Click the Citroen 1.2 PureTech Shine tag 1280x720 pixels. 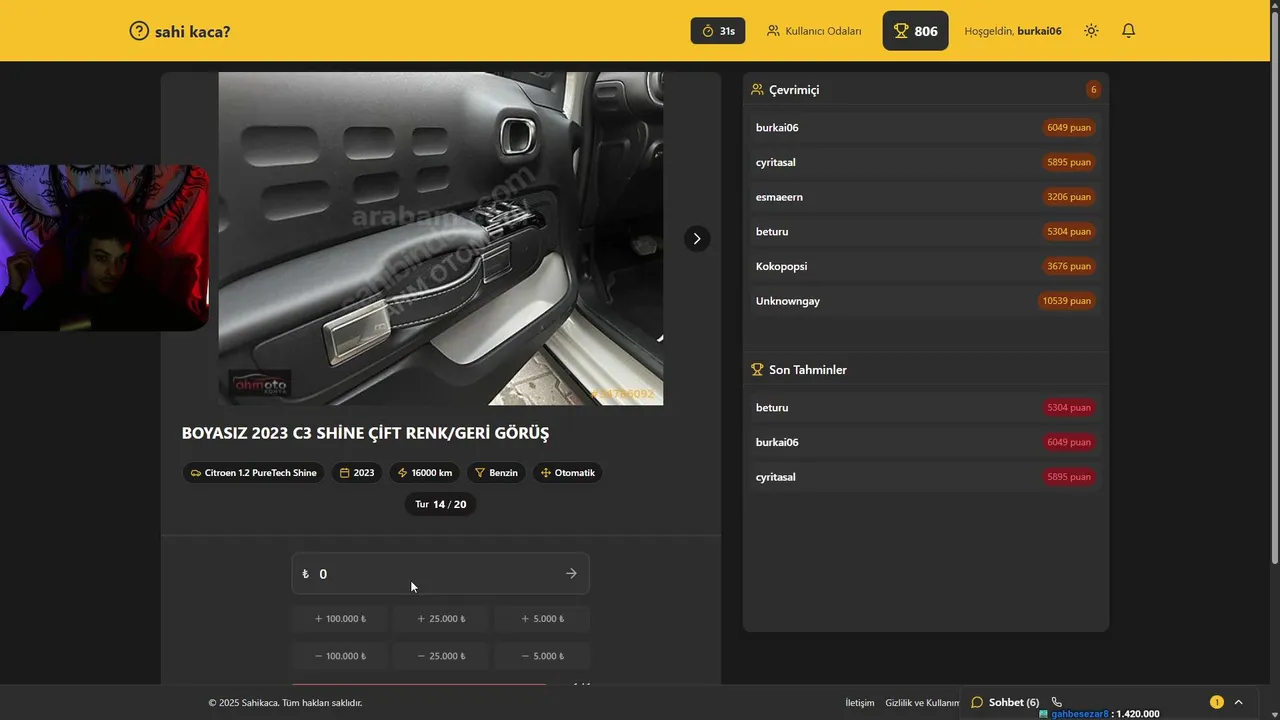(253, 473)
